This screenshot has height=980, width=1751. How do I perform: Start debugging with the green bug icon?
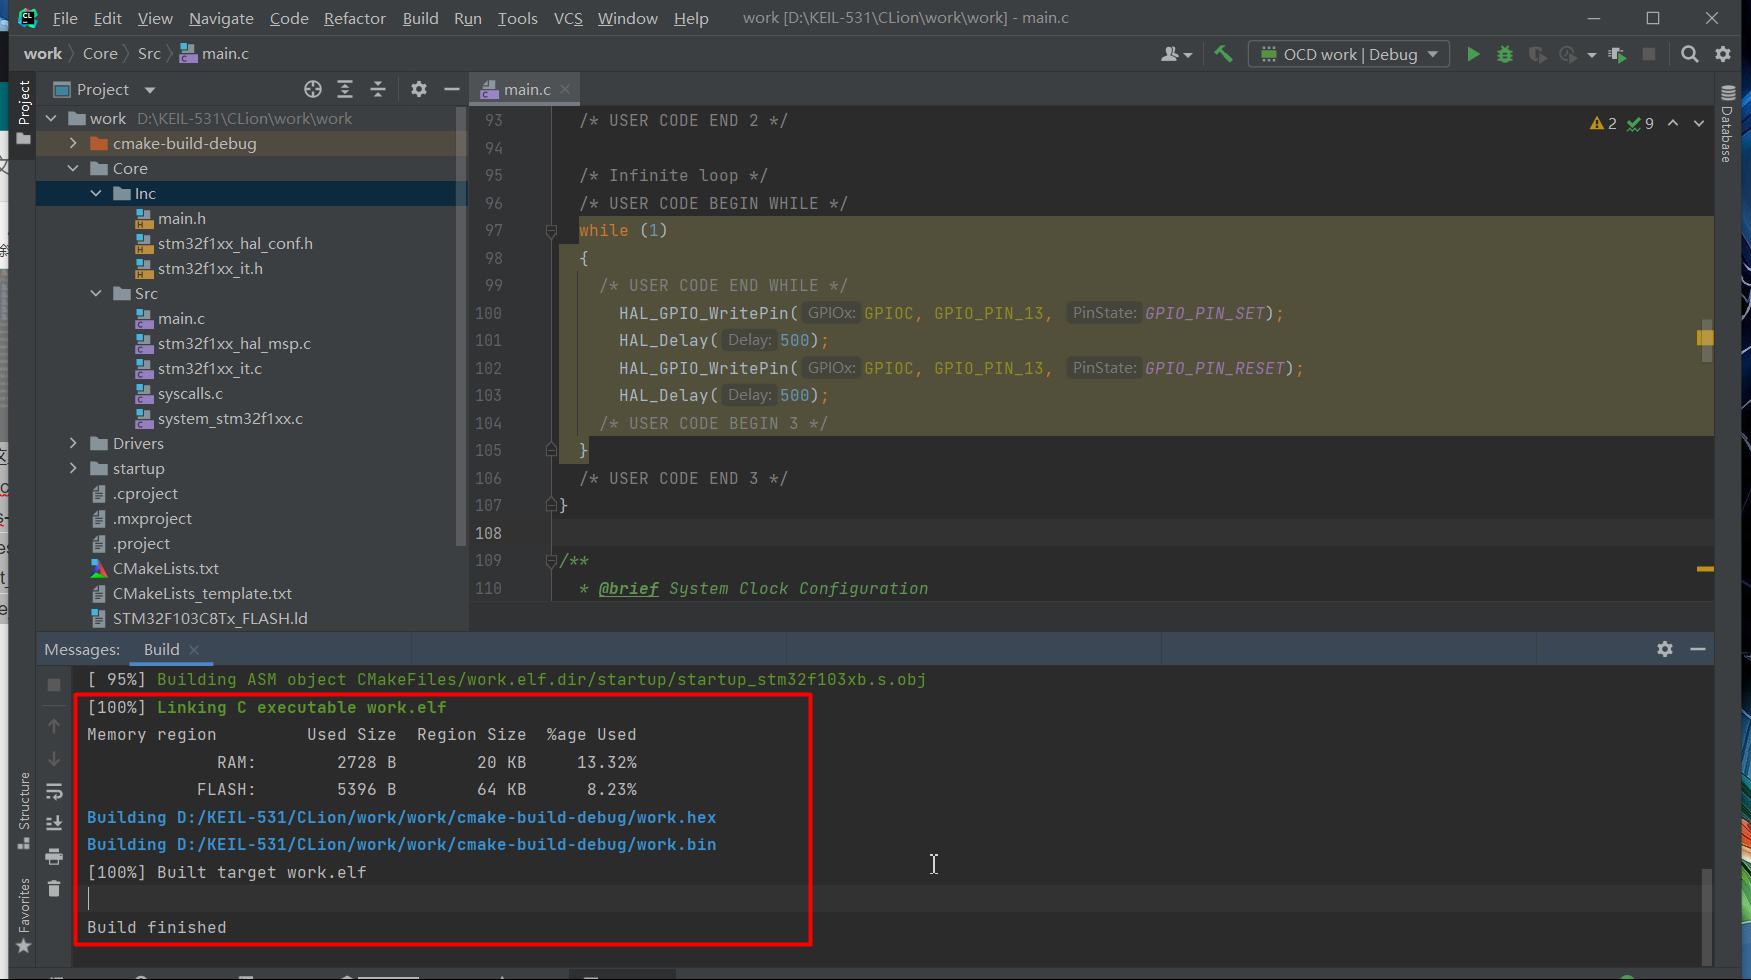[x=1505, y=54]
